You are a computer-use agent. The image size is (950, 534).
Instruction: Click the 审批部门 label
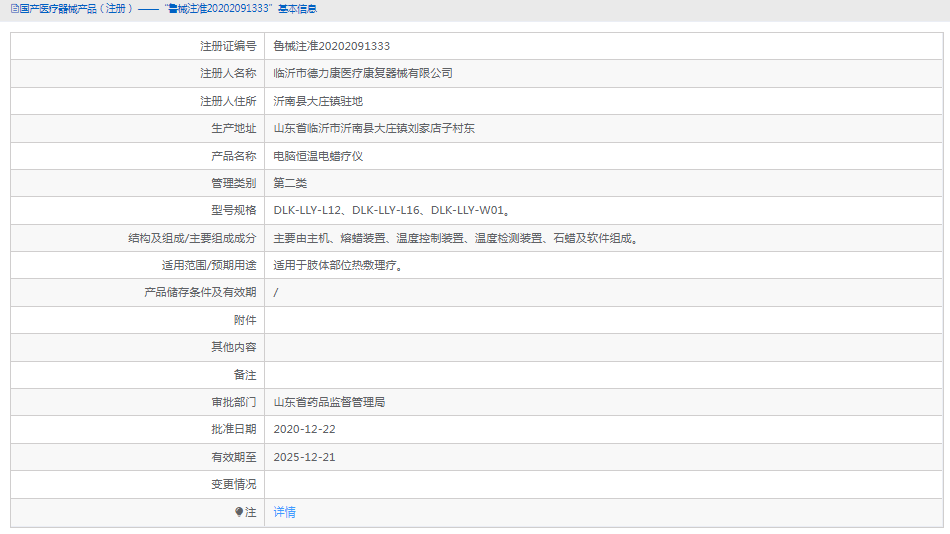click(x=234, y=402)
